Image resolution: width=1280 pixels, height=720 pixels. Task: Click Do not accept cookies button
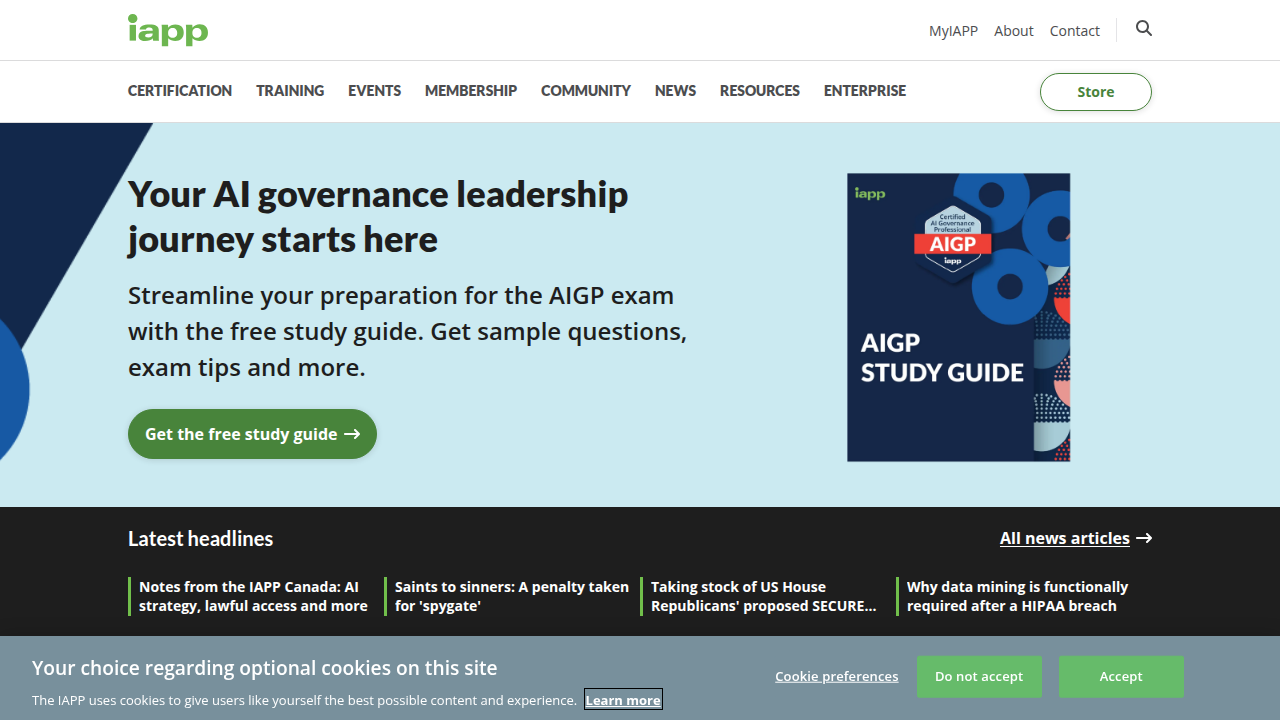coord(979,677)
